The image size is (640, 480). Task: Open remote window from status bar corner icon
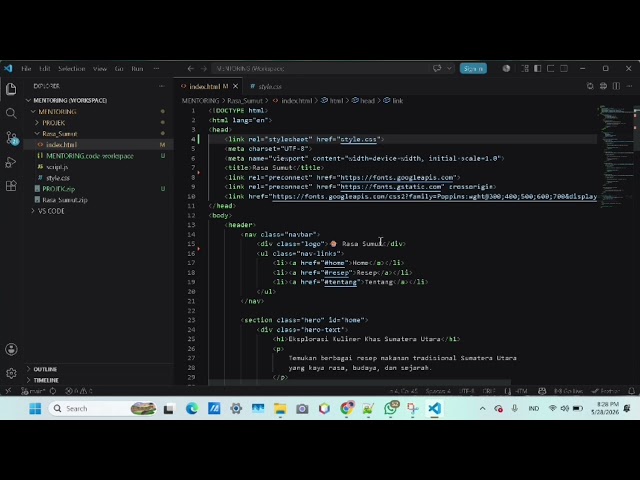click(x=8, y=391)
